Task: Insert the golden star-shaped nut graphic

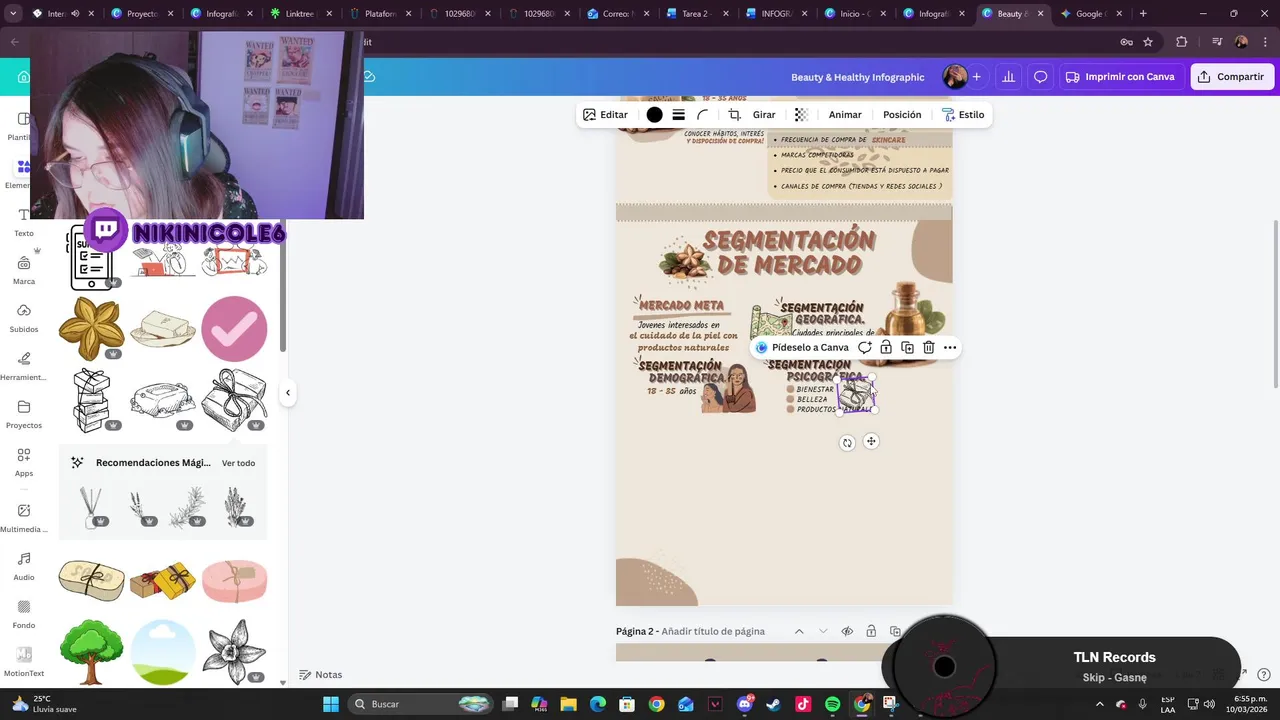Action: point(91,328)
